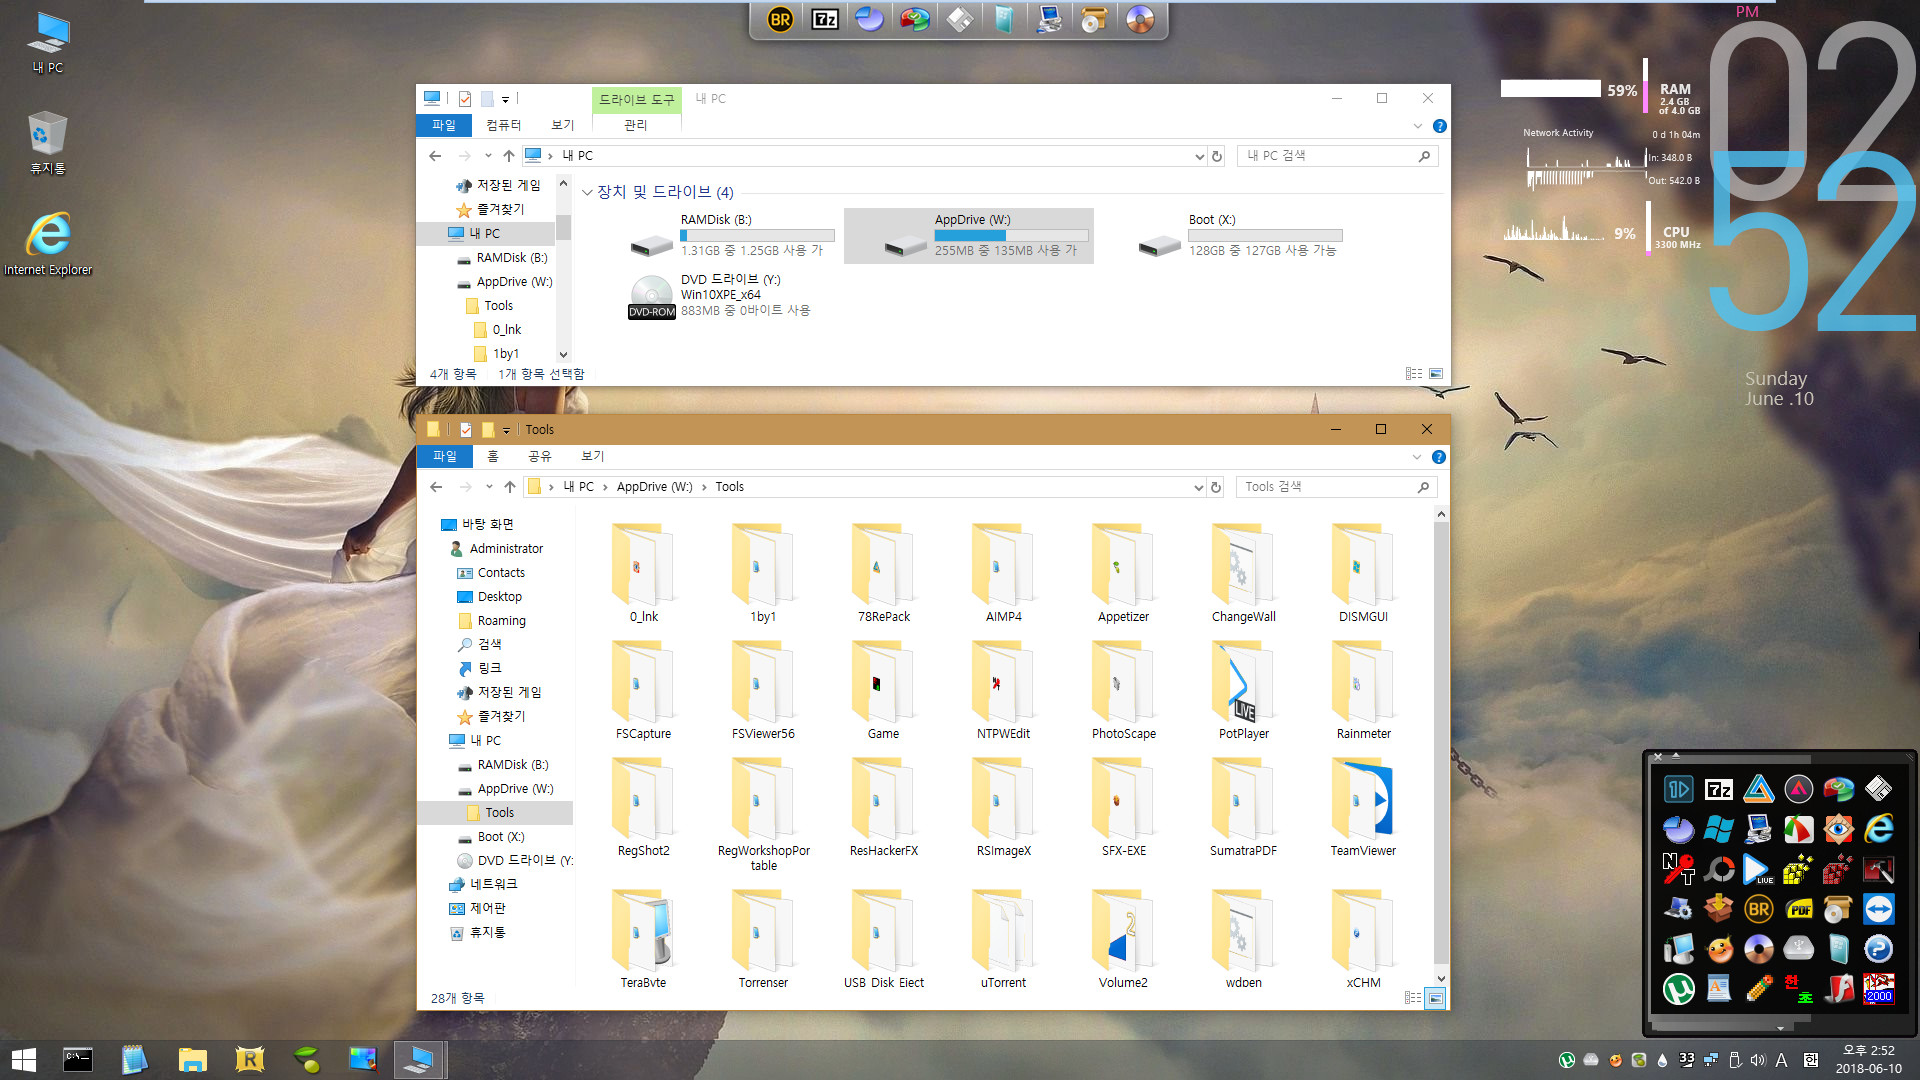The image size is (1920, 1080).
Task: Go up one level in Tools window
Action: pos(510,487)
